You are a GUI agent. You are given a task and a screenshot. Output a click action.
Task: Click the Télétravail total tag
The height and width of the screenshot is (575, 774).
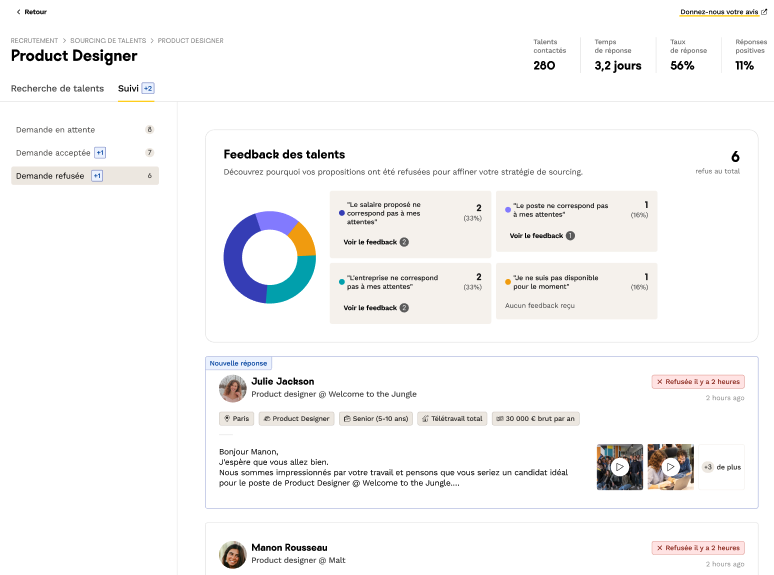[x=450, y=419]
